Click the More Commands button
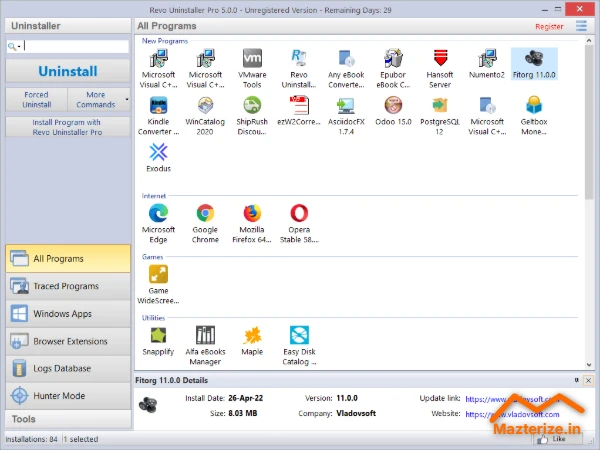Image resolution: width=600 pixels, height=450 pixels. point(96,99)
